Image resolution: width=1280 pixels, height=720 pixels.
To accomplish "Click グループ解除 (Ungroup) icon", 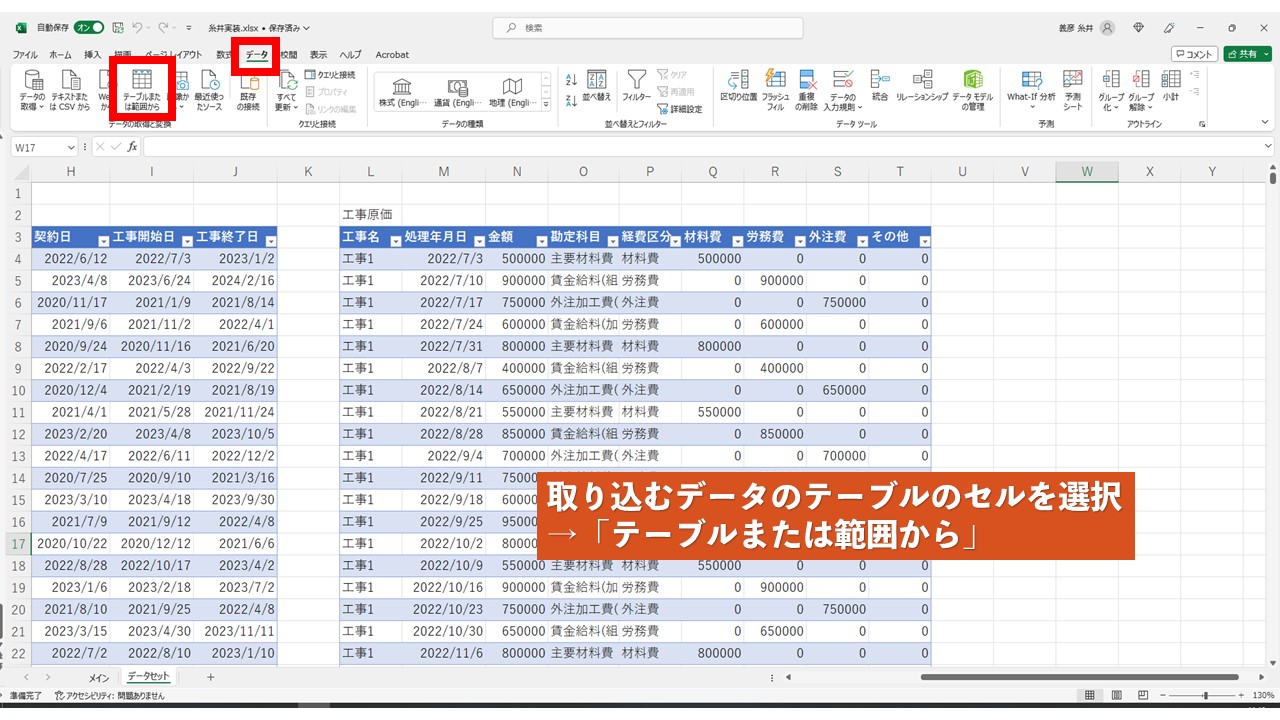I will [x=1140, y=79].
